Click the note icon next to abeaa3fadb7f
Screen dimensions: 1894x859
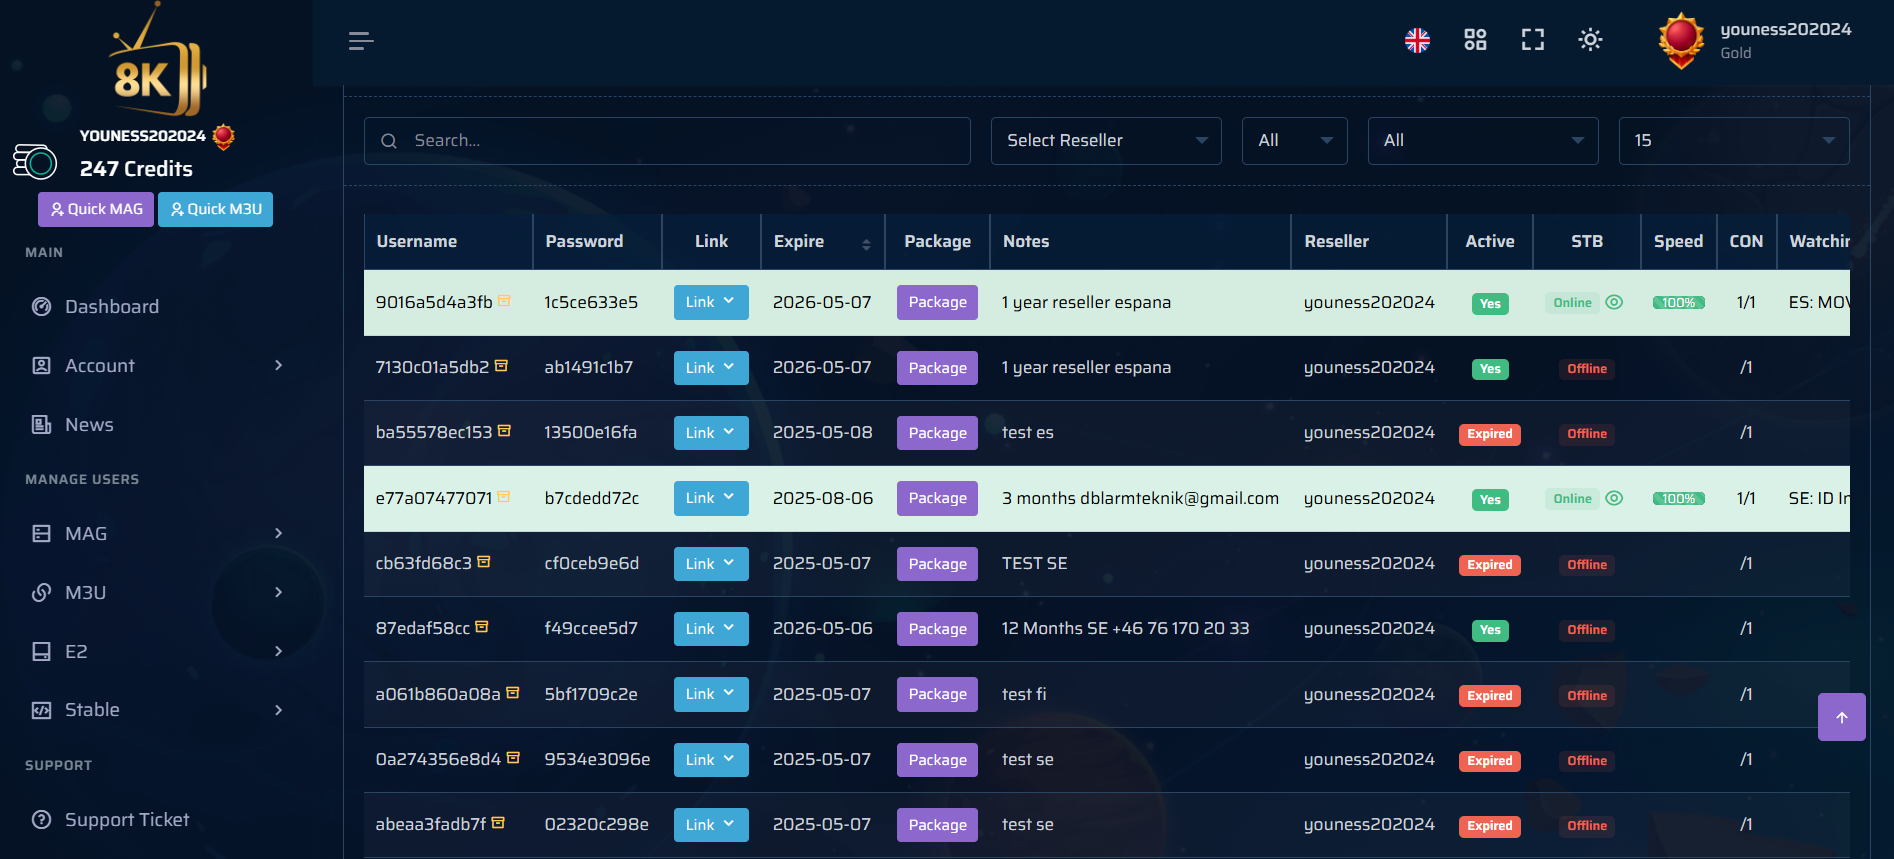[x=498, y=823]
